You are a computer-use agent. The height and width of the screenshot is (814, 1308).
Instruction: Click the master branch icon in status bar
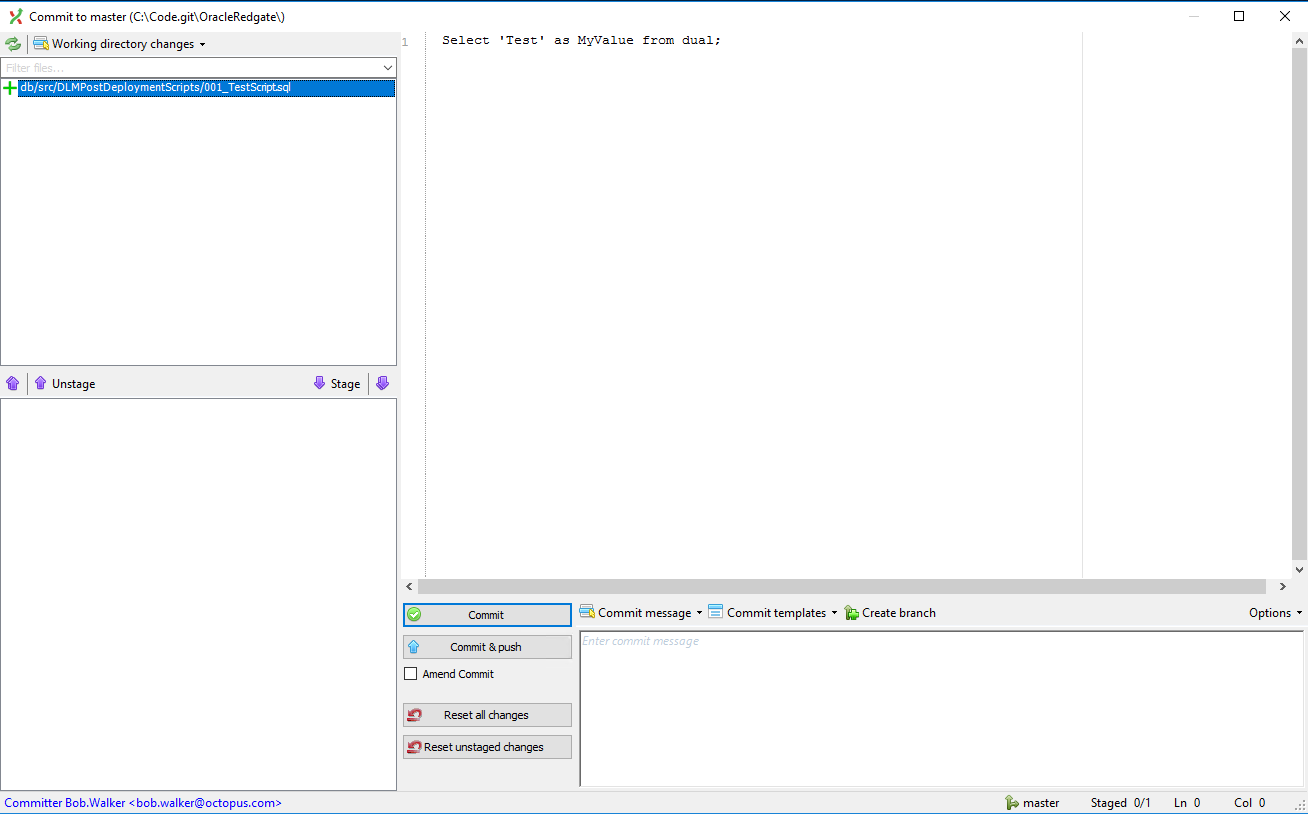pos(1012,803)
